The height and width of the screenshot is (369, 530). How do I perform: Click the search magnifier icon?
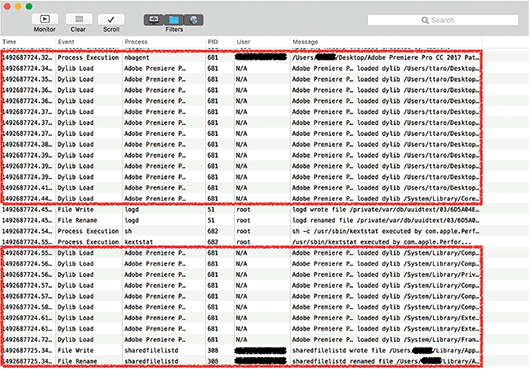[x=425, y=20]
